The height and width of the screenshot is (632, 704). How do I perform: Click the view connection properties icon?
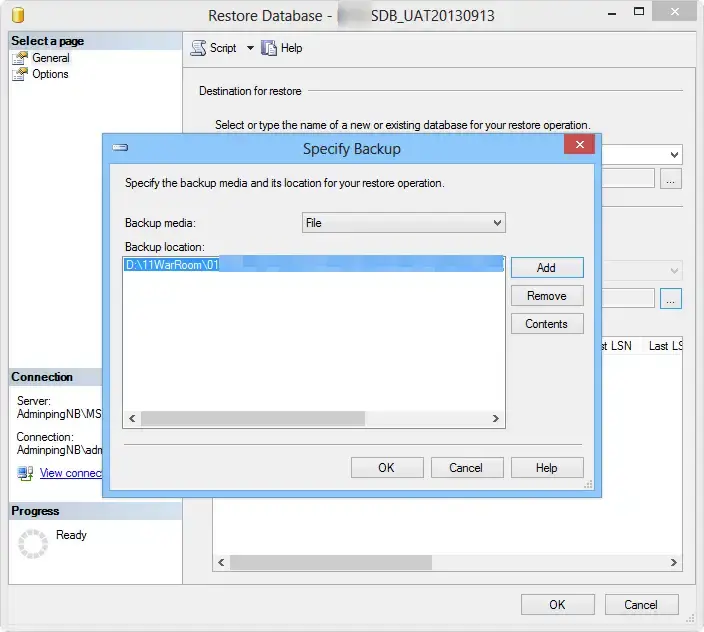25,473
